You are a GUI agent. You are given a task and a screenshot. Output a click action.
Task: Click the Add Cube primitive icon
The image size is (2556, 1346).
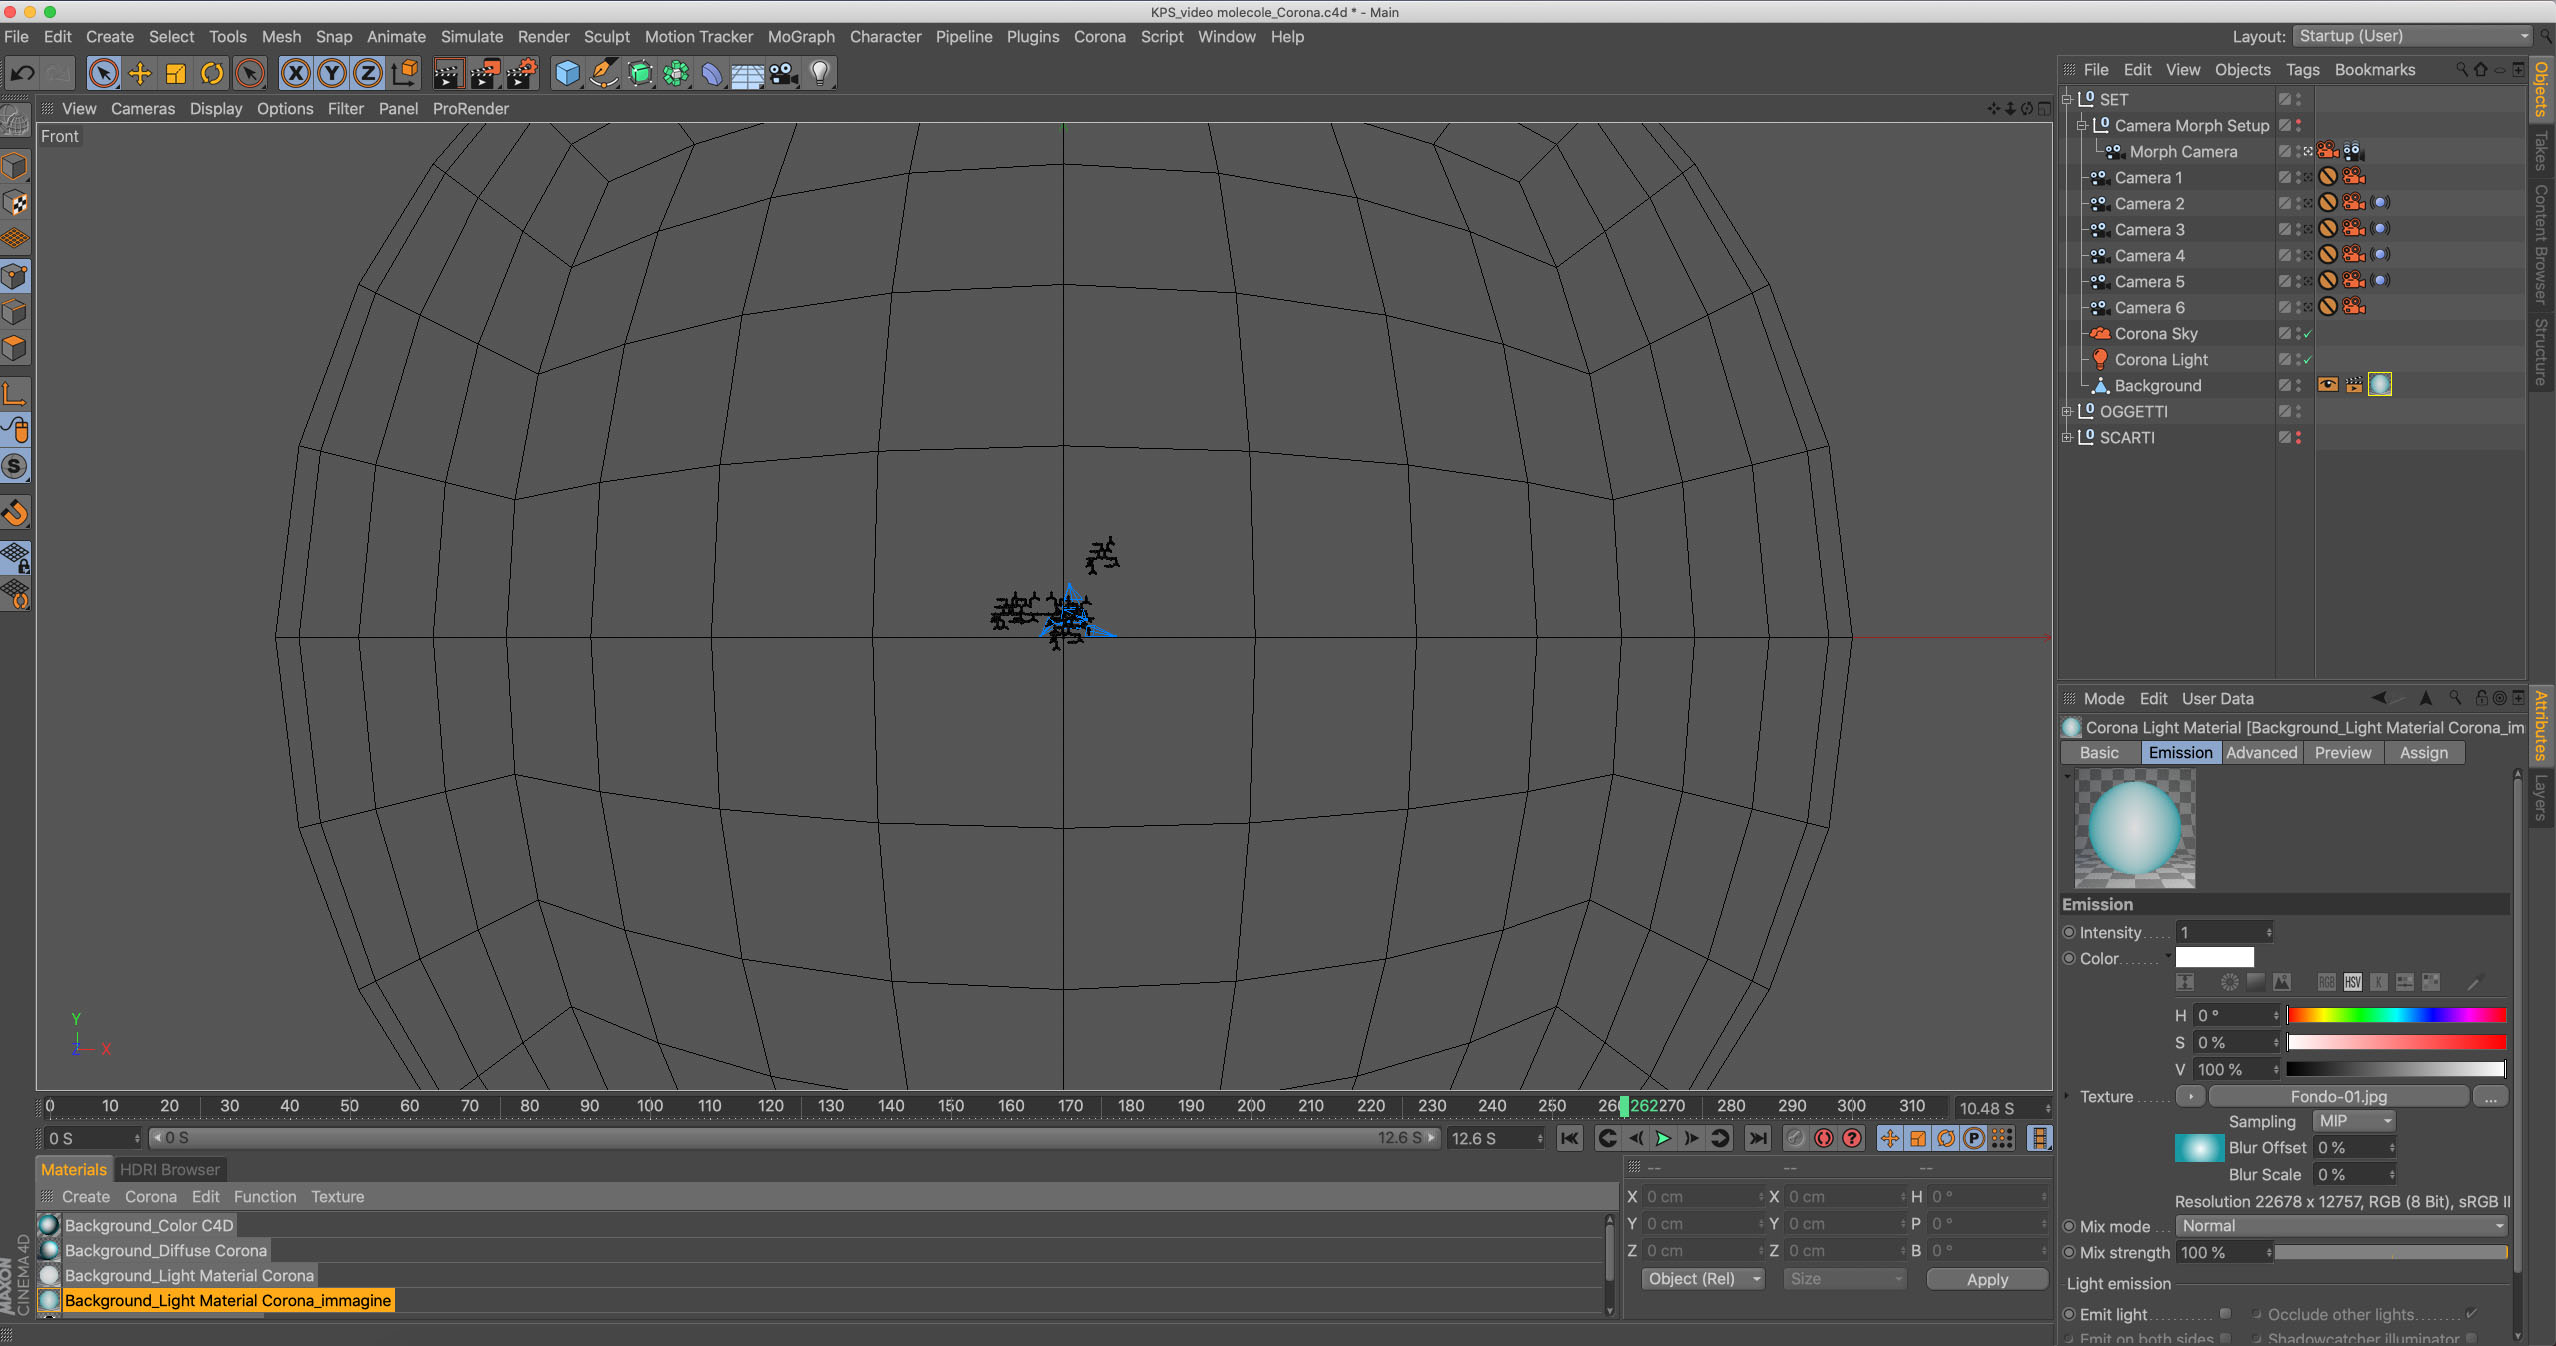(x=567, y=73)
